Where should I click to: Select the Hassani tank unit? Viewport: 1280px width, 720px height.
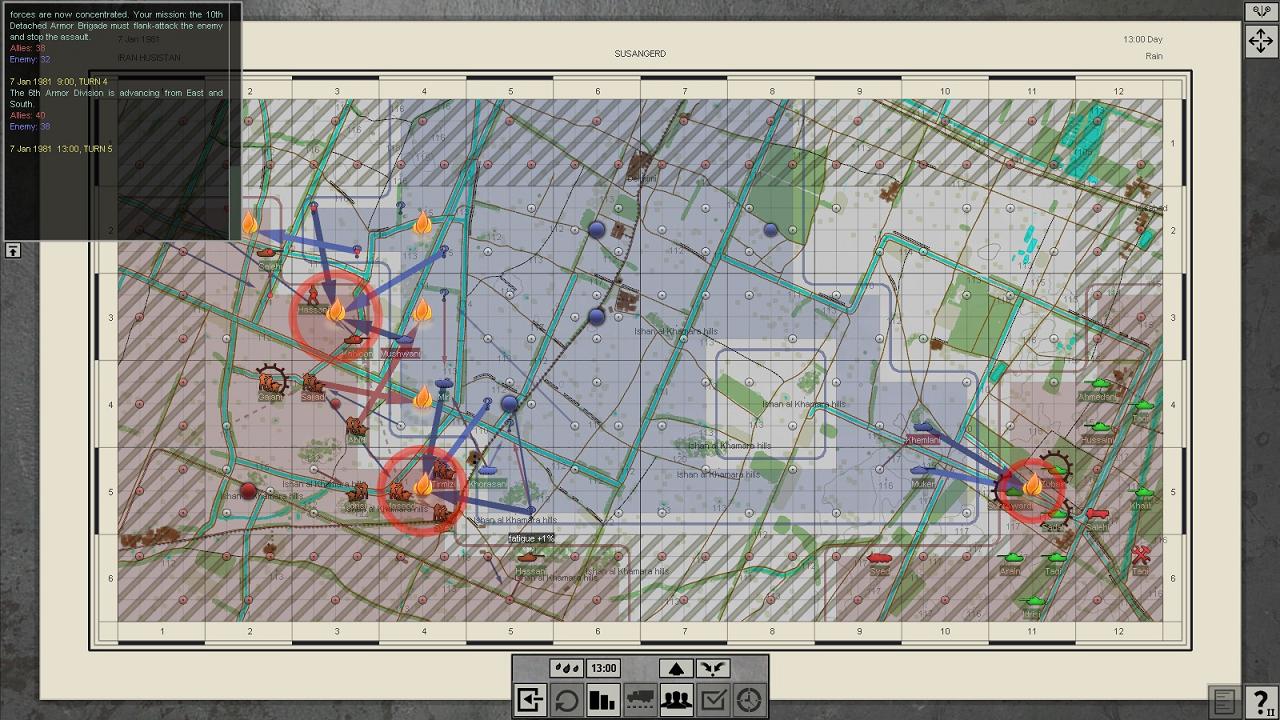(531, 563)
